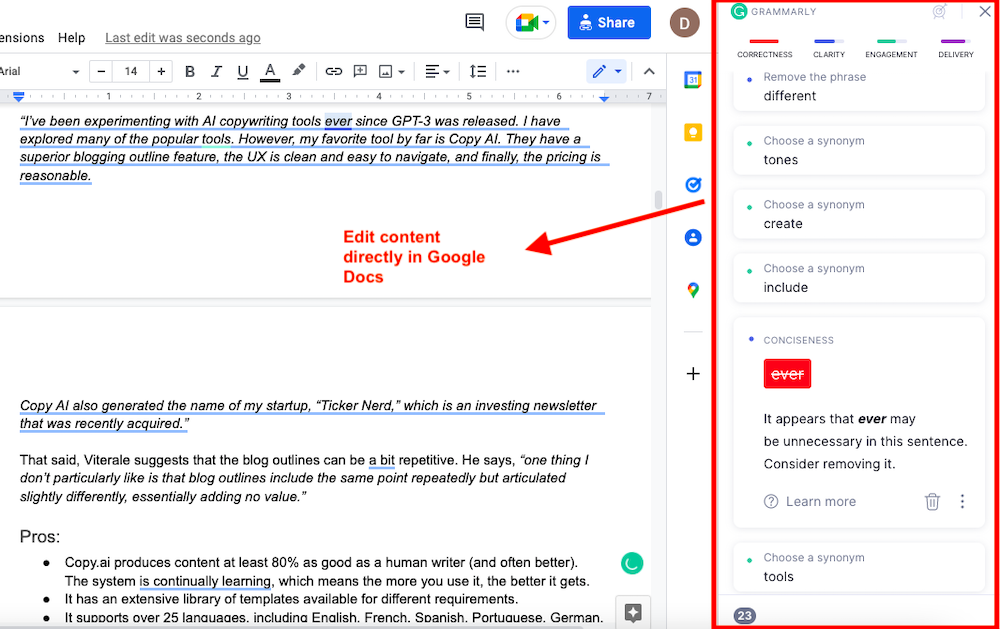Insert a link using link icon

(334, 71)
